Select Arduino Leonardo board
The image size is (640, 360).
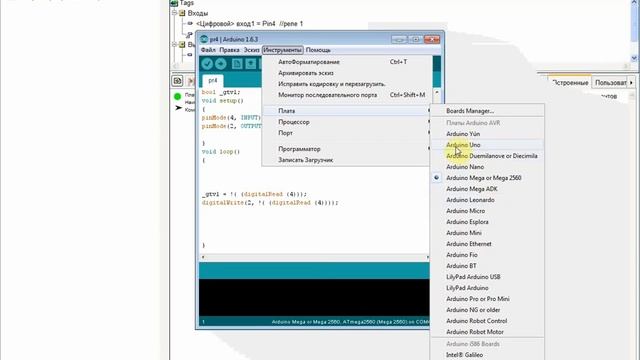pos(487,200)
